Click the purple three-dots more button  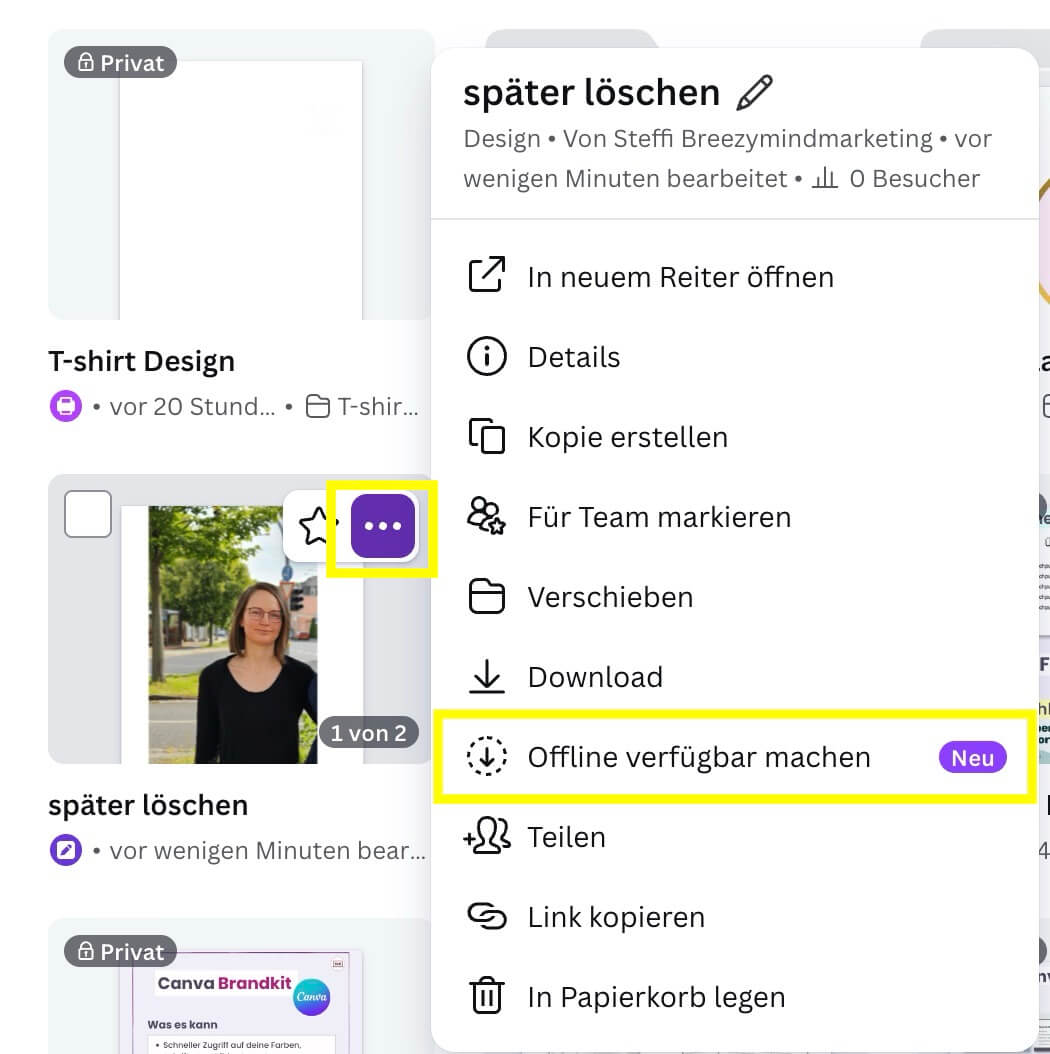coord(383,526)
